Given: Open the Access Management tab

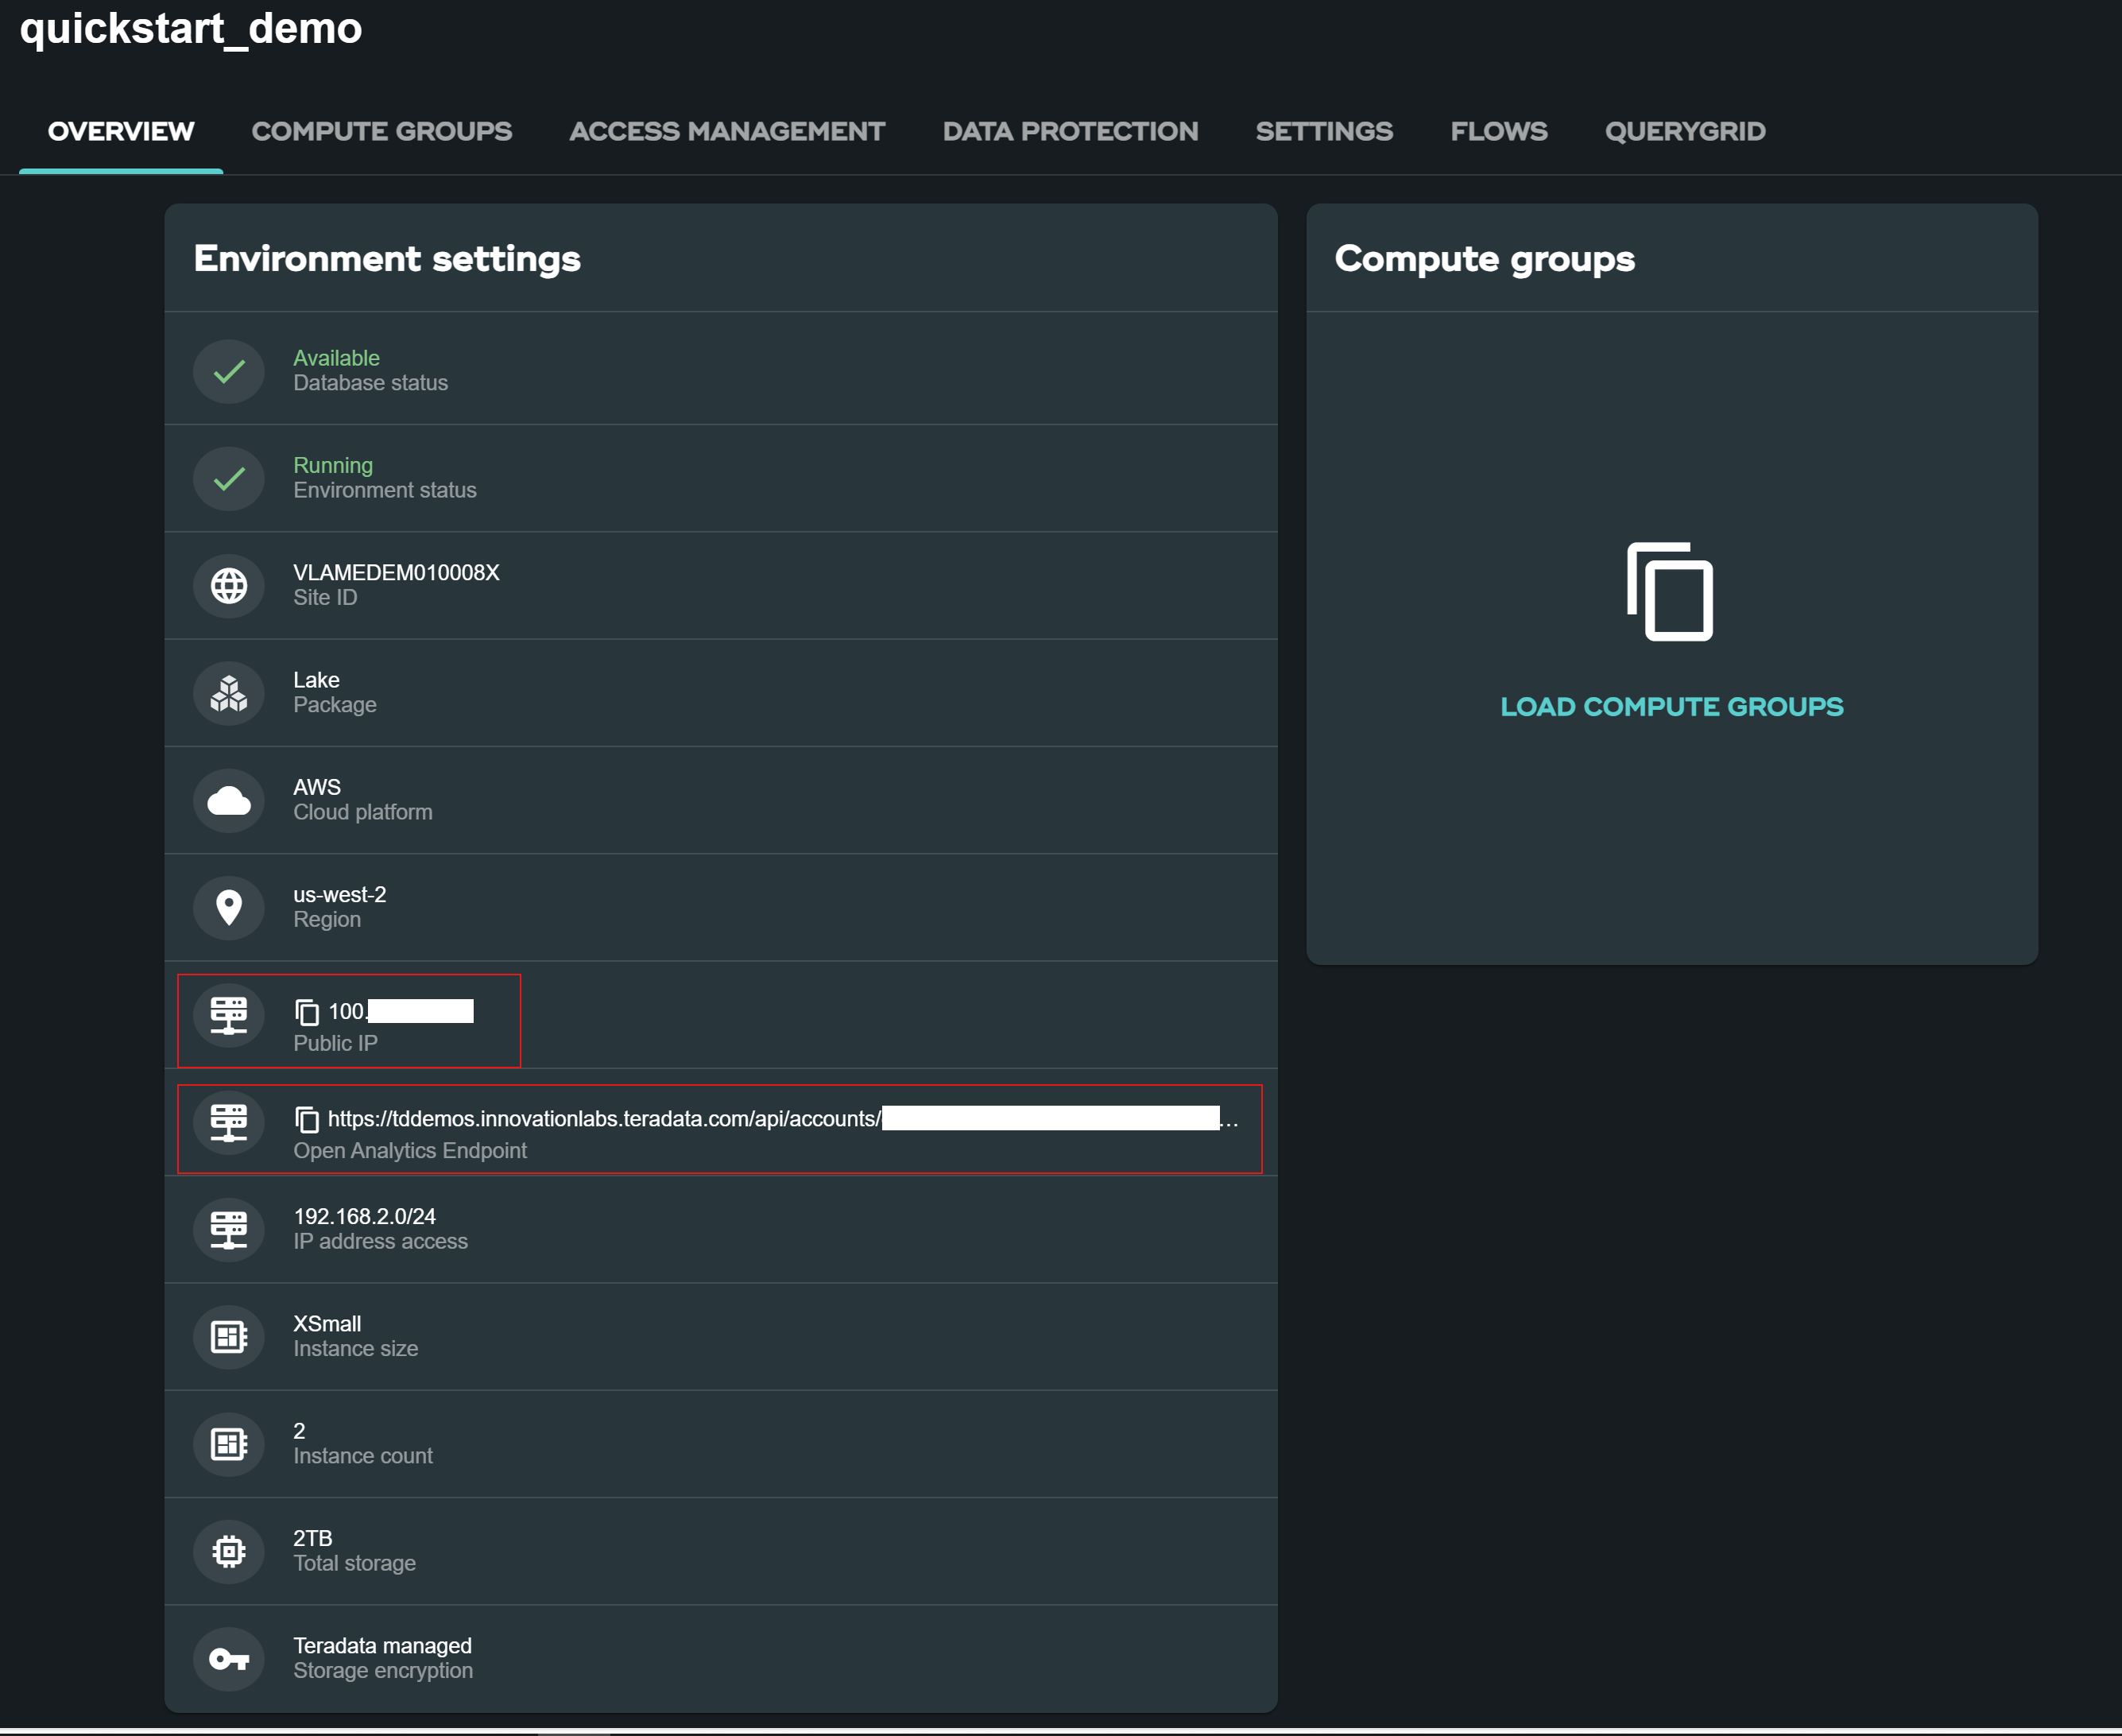Looking at the screenshot, I should pos(727,131).
